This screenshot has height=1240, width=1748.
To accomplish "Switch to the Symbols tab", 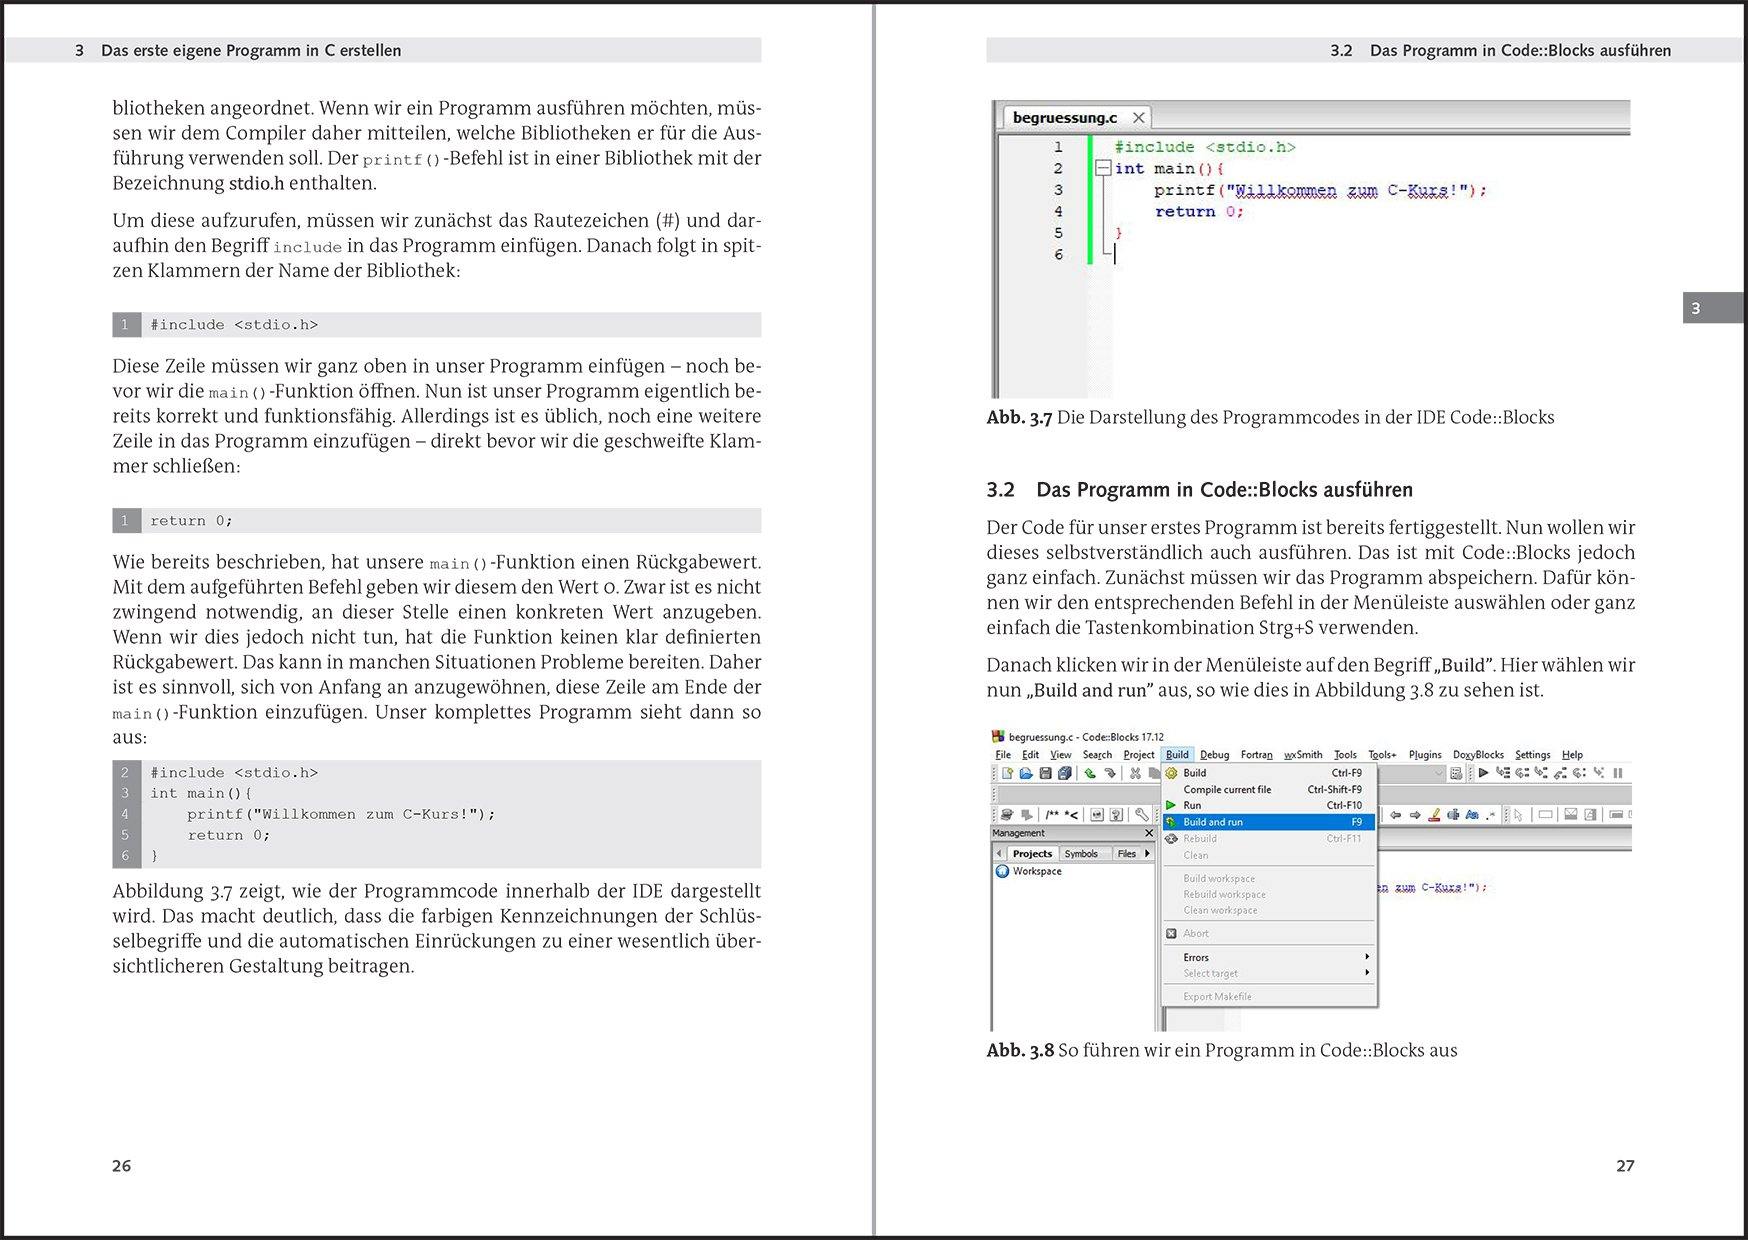I will 1080,853.
